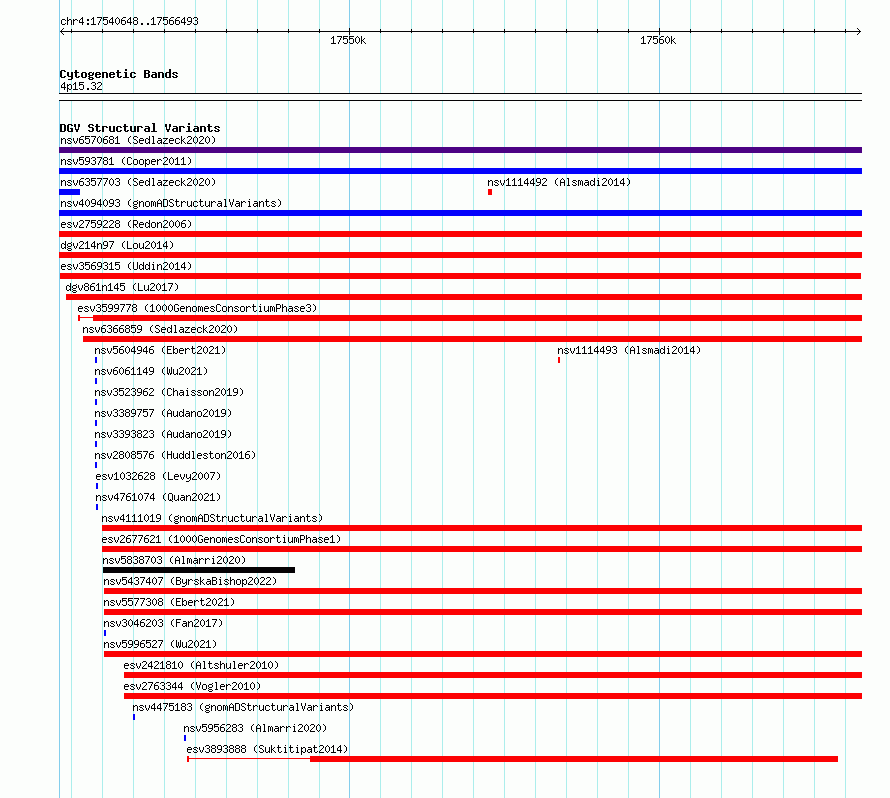
Task: Click the chr4:17540648..17566493 coordinate label
Action: pyautogui.click(x=129, y=21)
